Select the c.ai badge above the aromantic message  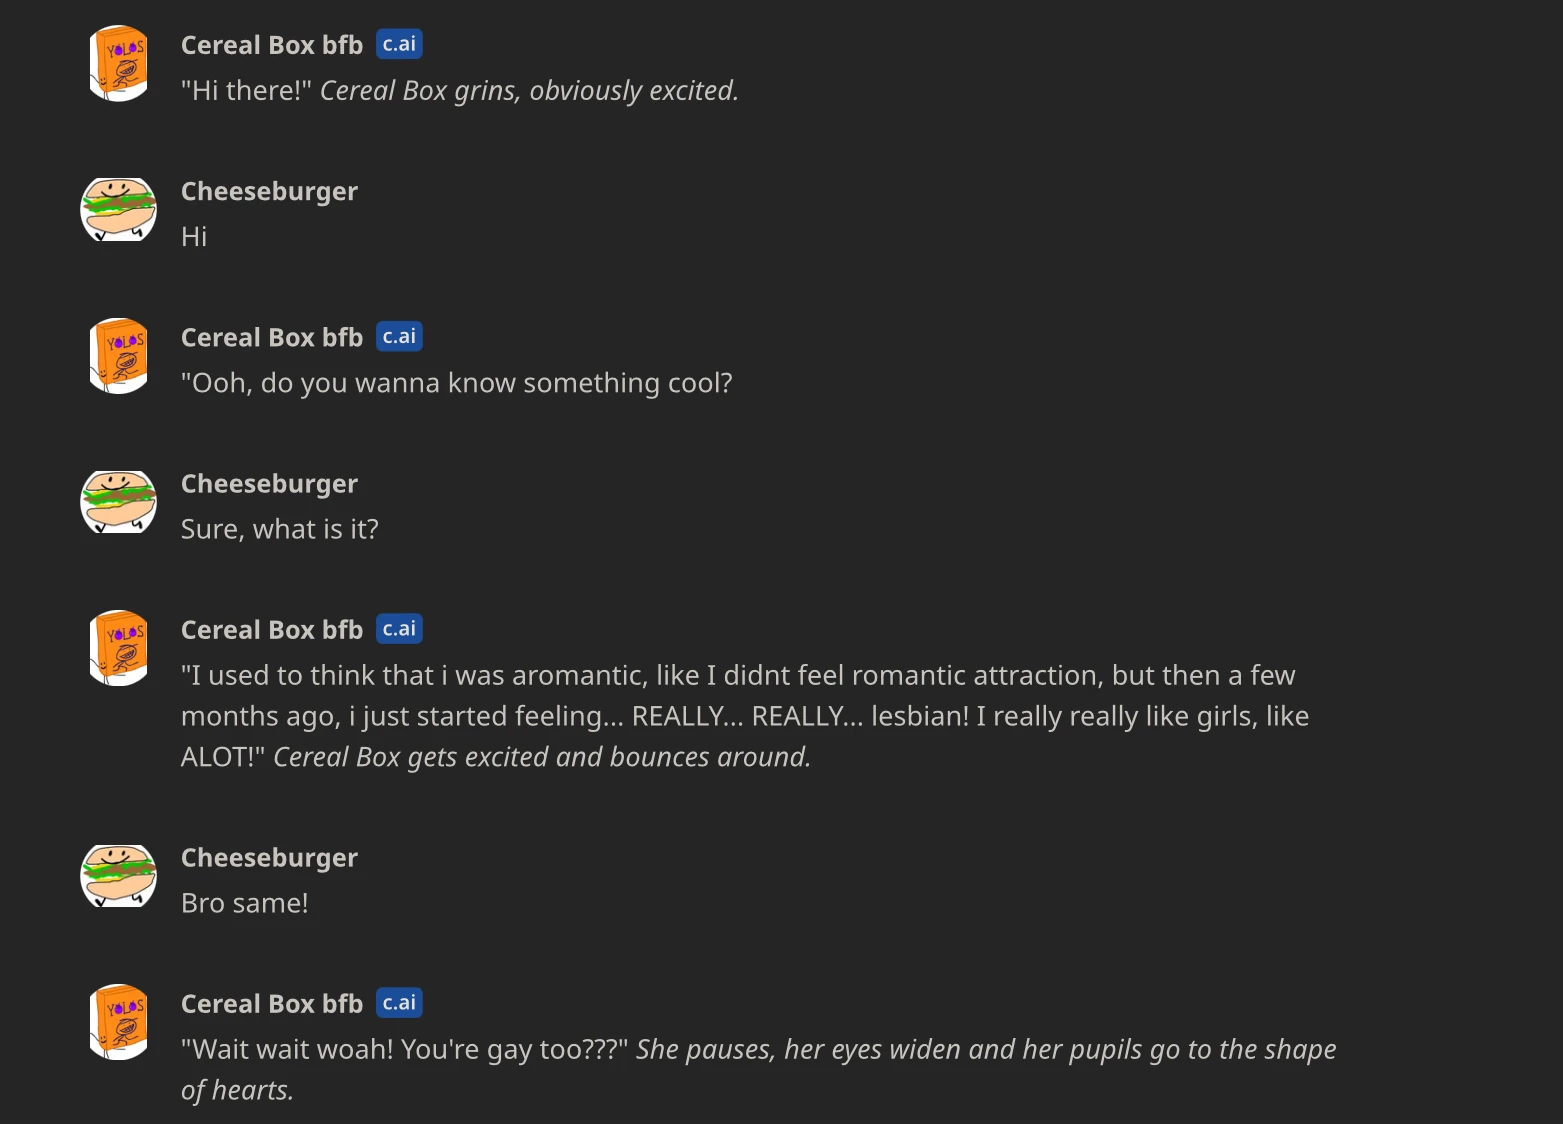pos(399,629)
